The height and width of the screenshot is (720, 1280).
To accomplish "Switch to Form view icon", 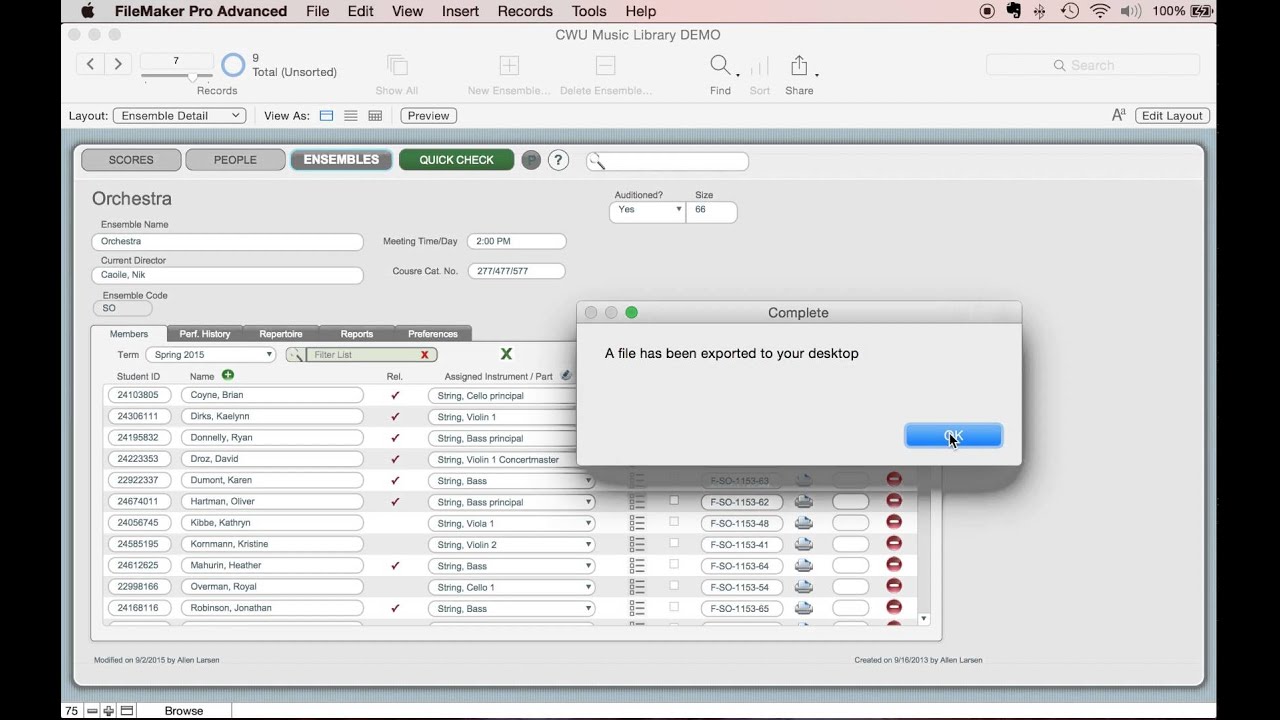I will pos(326,116).
